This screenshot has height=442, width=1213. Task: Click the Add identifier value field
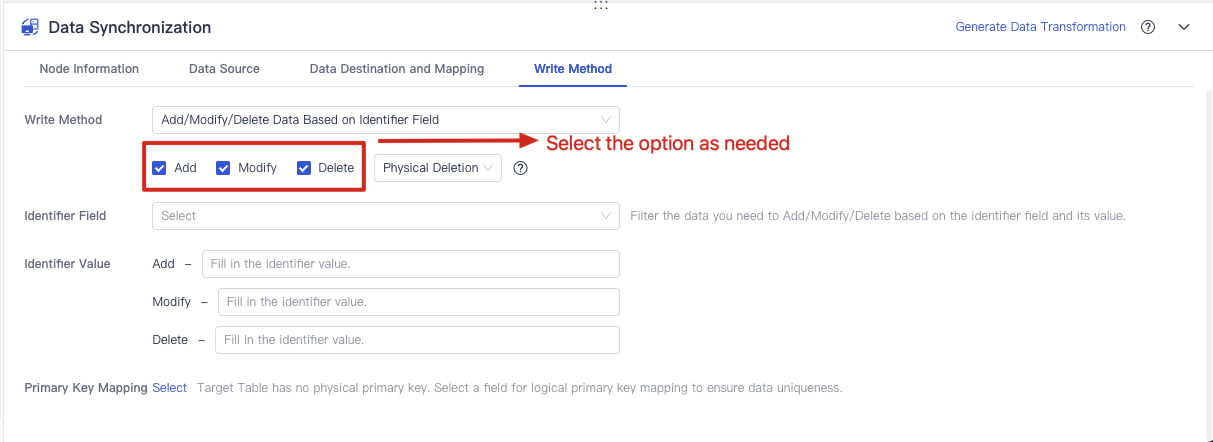[x=411, y=264]
